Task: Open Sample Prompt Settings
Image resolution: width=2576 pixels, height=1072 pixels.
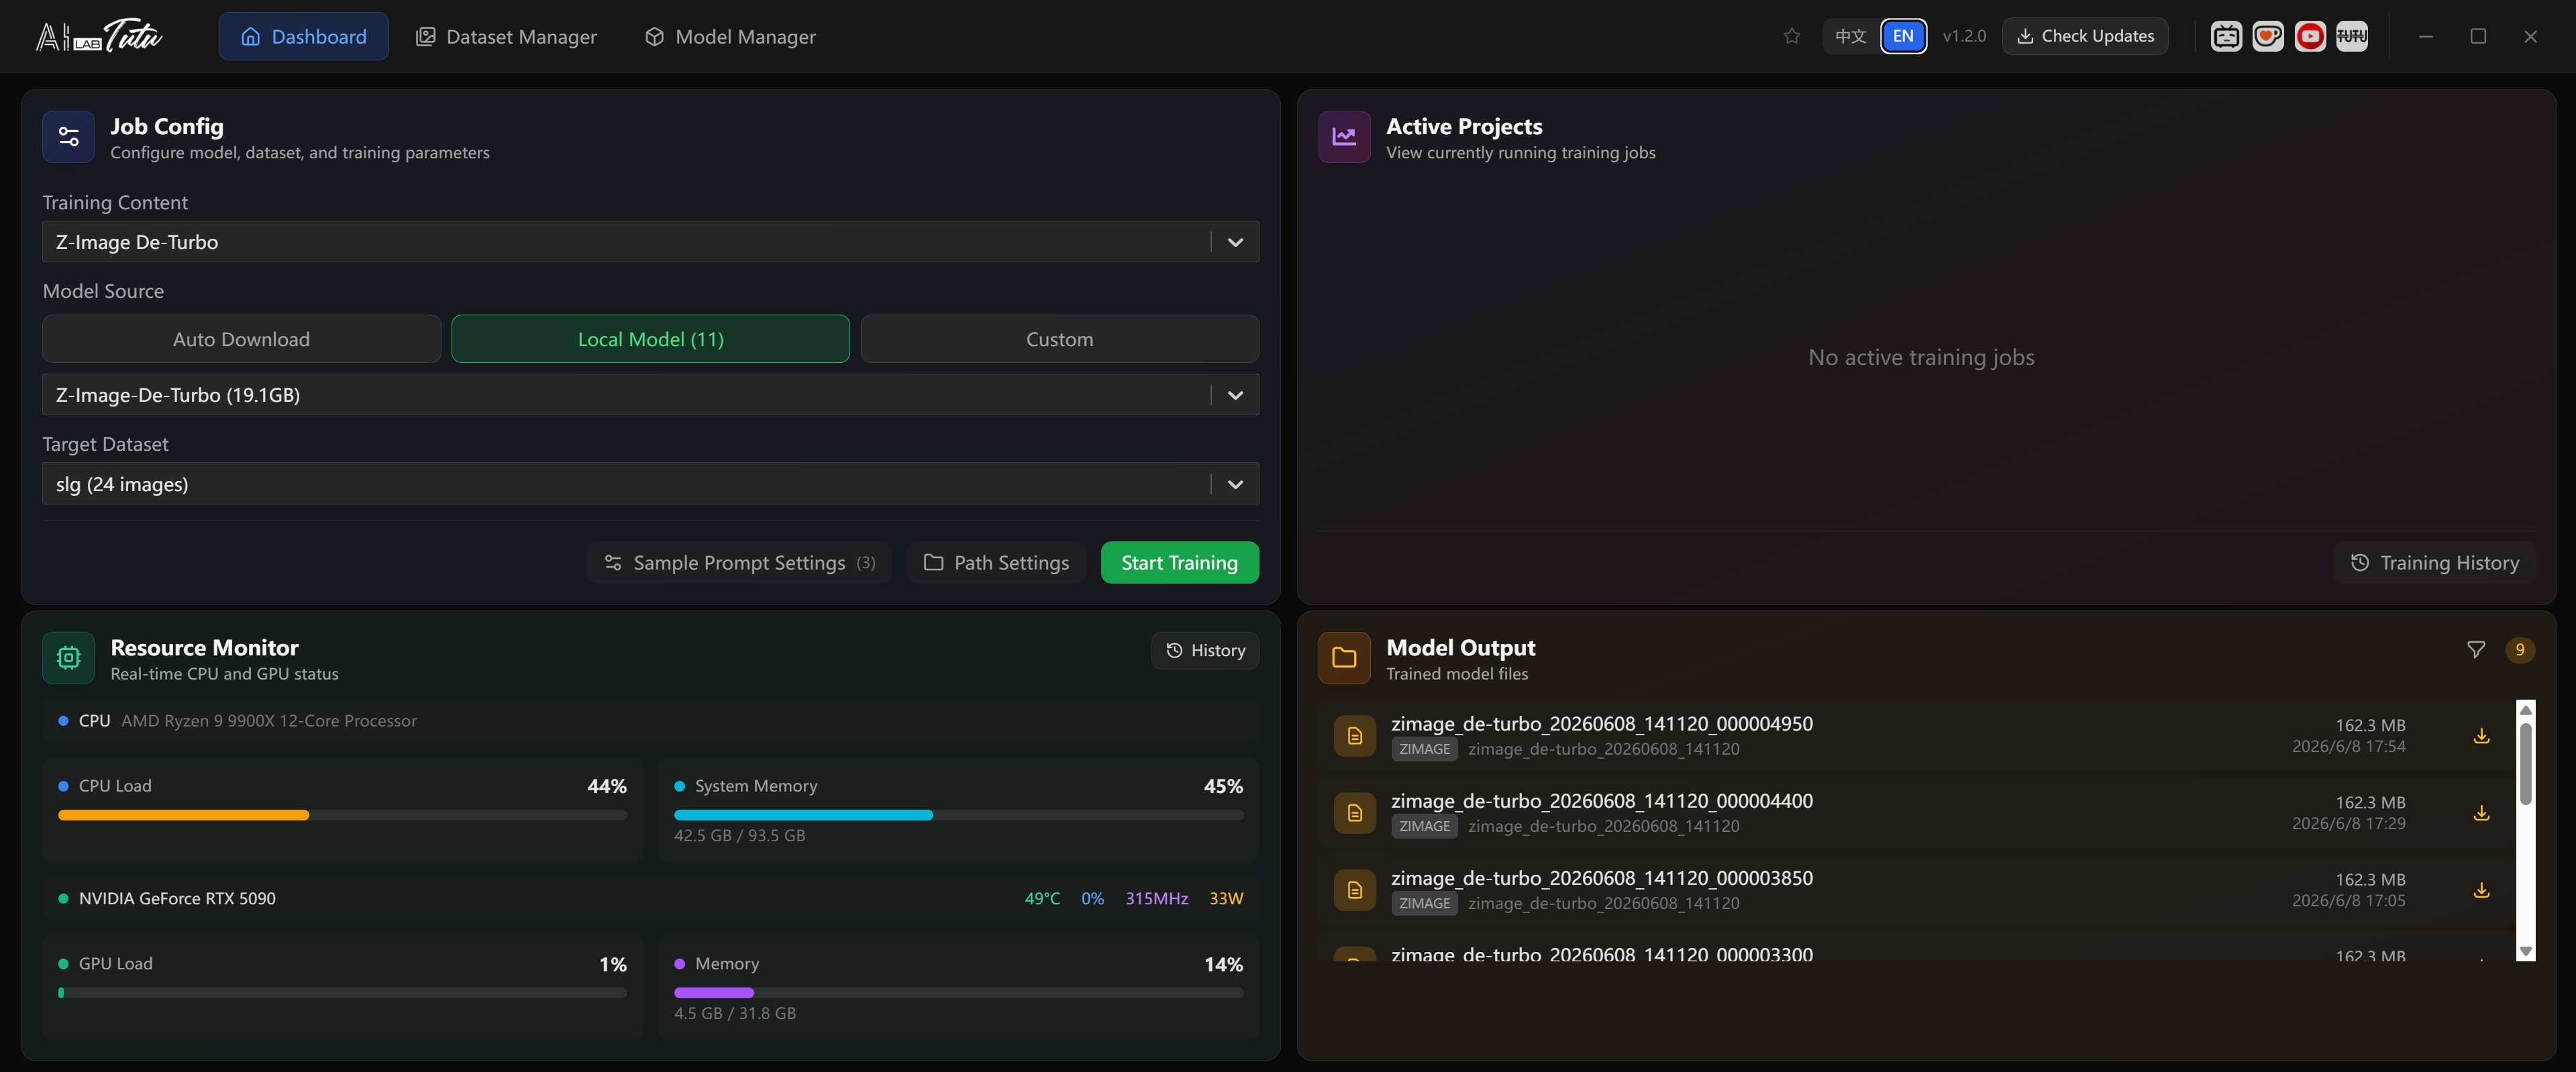Action: tap(739, 562)
